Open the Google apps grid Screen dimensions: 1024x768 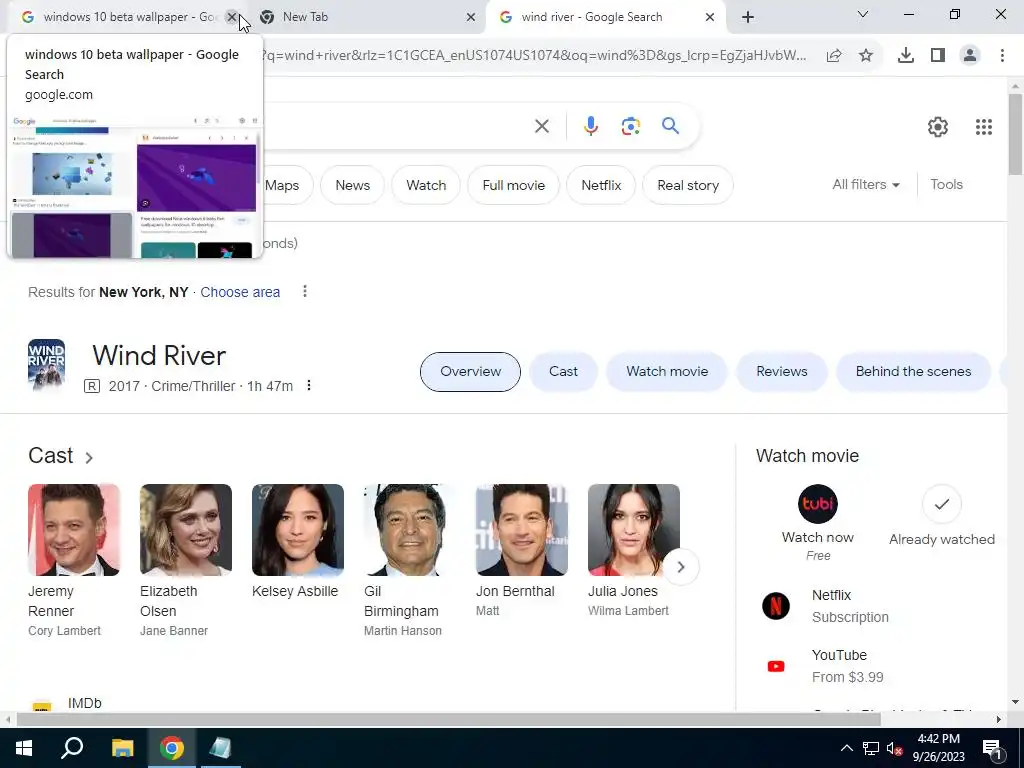click(984, 127)
